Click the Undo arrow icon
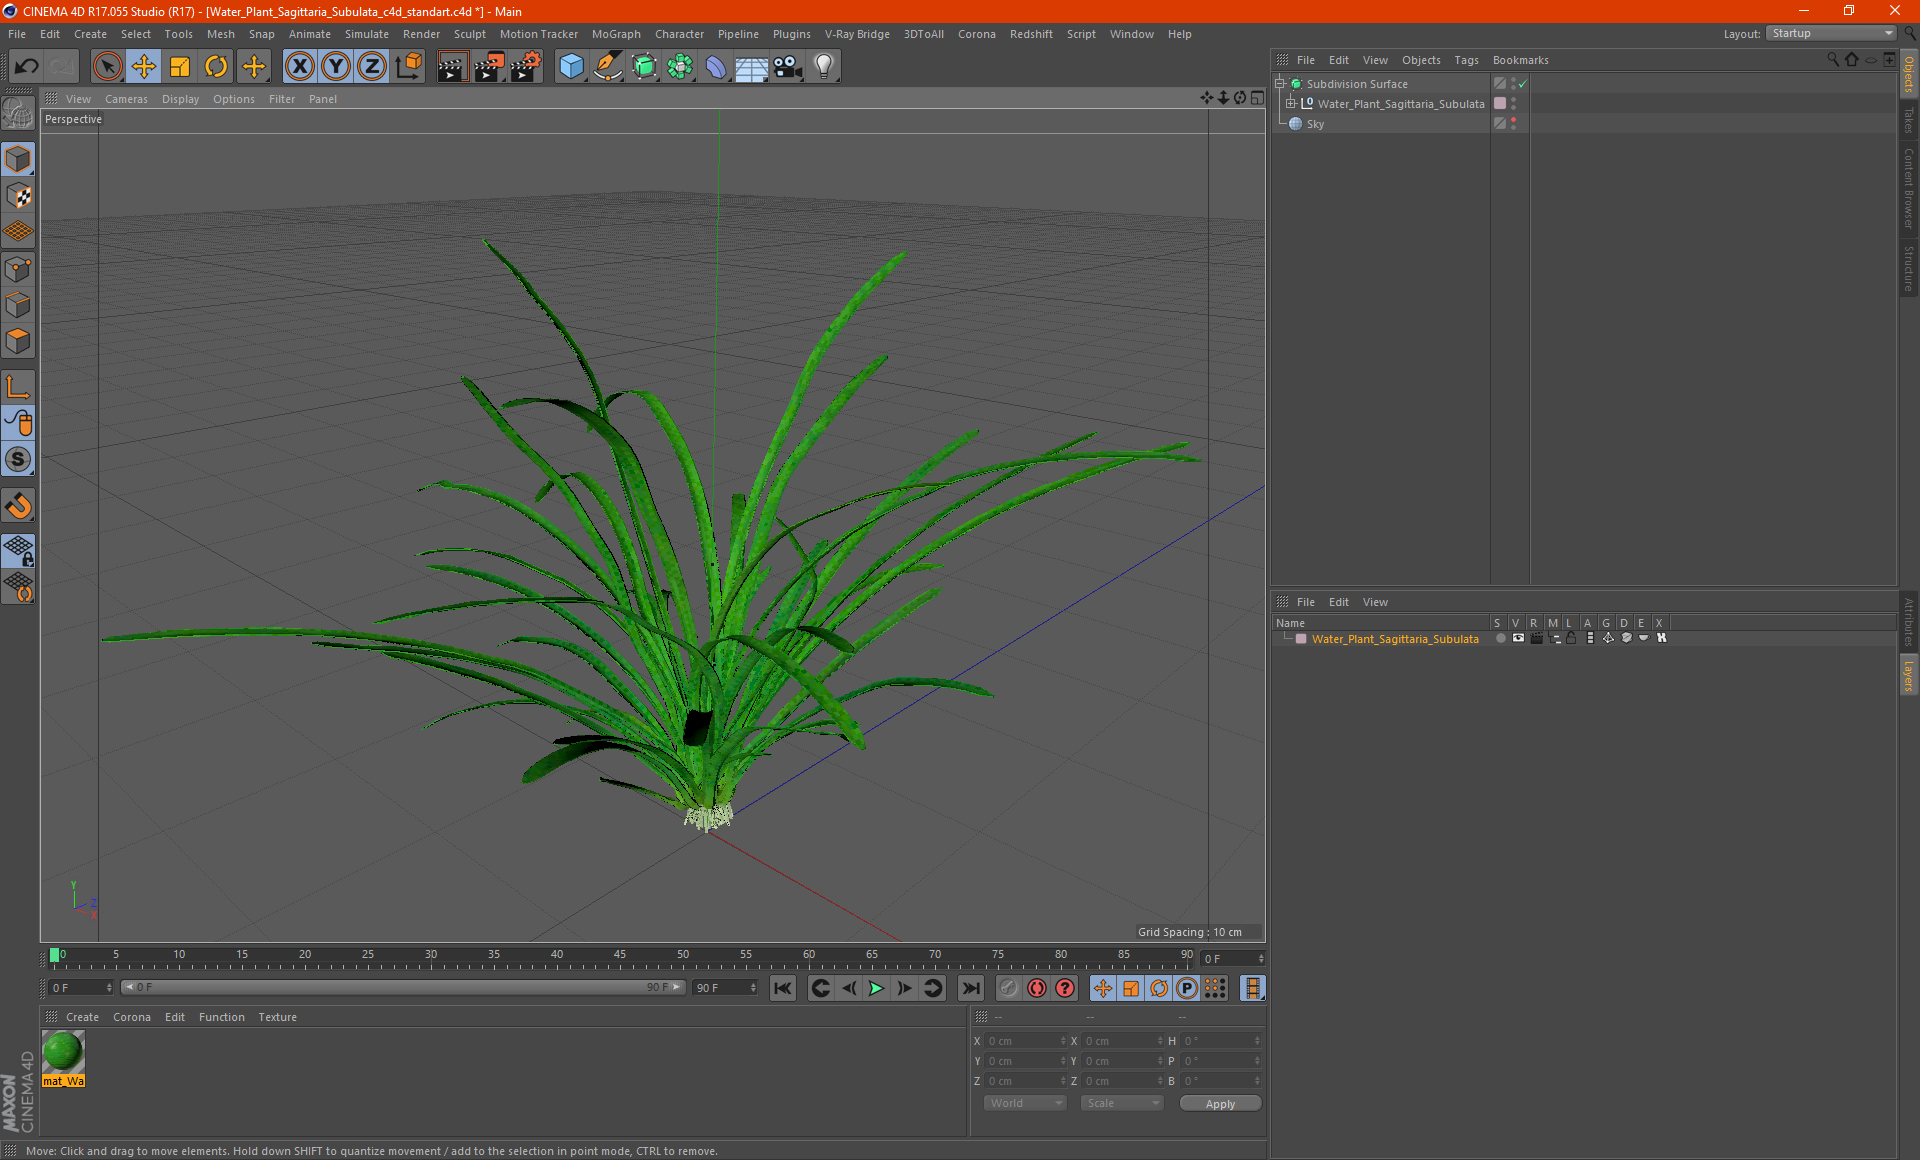 (27, 67)
